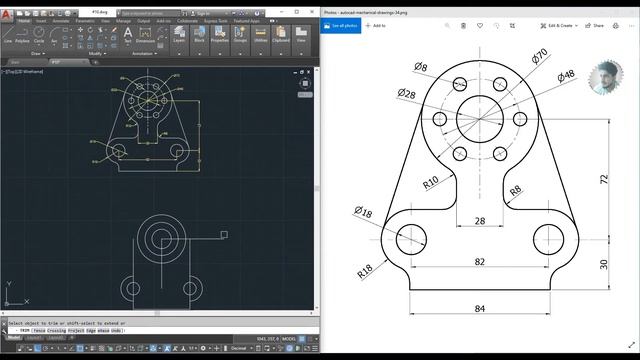Click the viewport vertical scrollbar

317,189
